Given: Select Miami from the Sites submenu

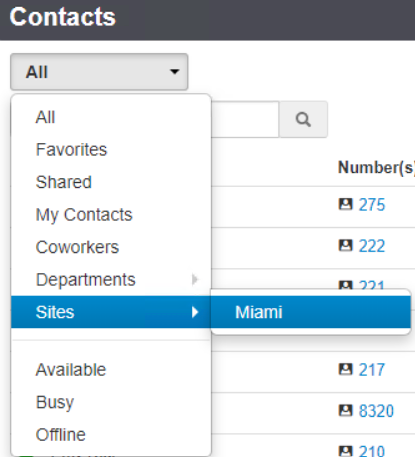Looking at the screenshot, I should click(311, 312).
